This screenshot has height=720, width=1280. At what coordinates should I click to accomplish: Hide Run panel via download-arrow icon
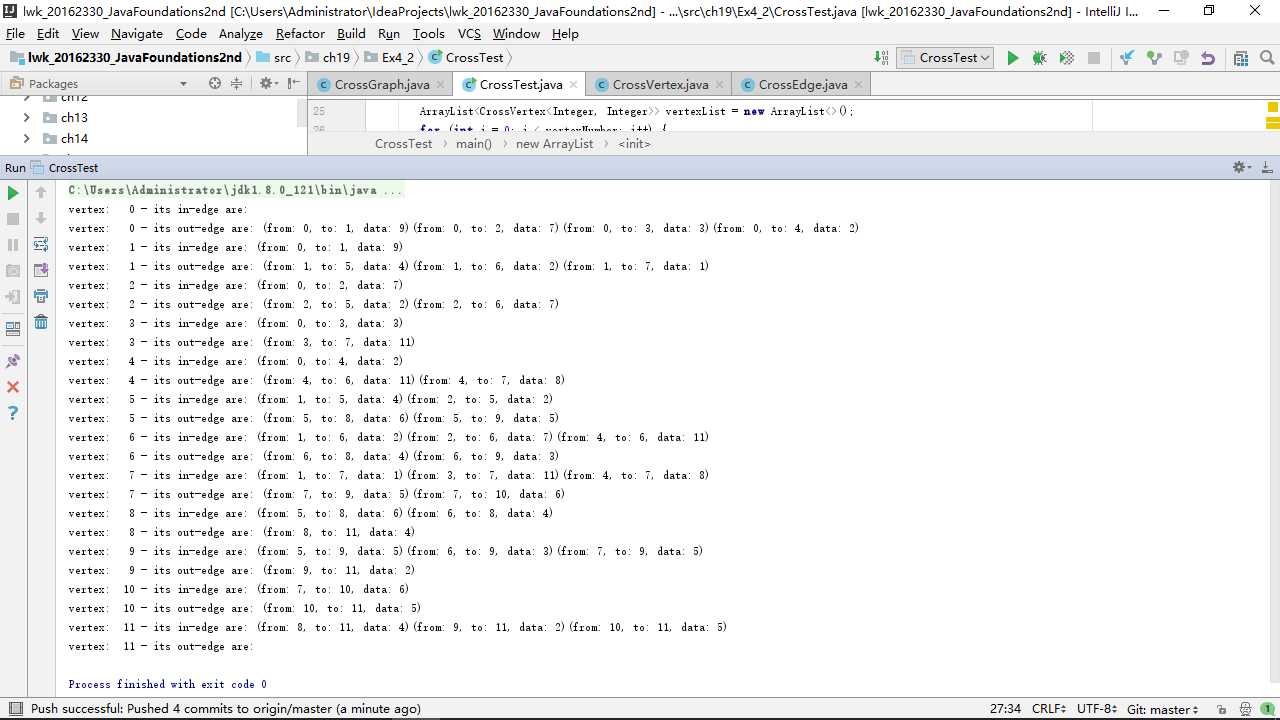[1267, 168]
